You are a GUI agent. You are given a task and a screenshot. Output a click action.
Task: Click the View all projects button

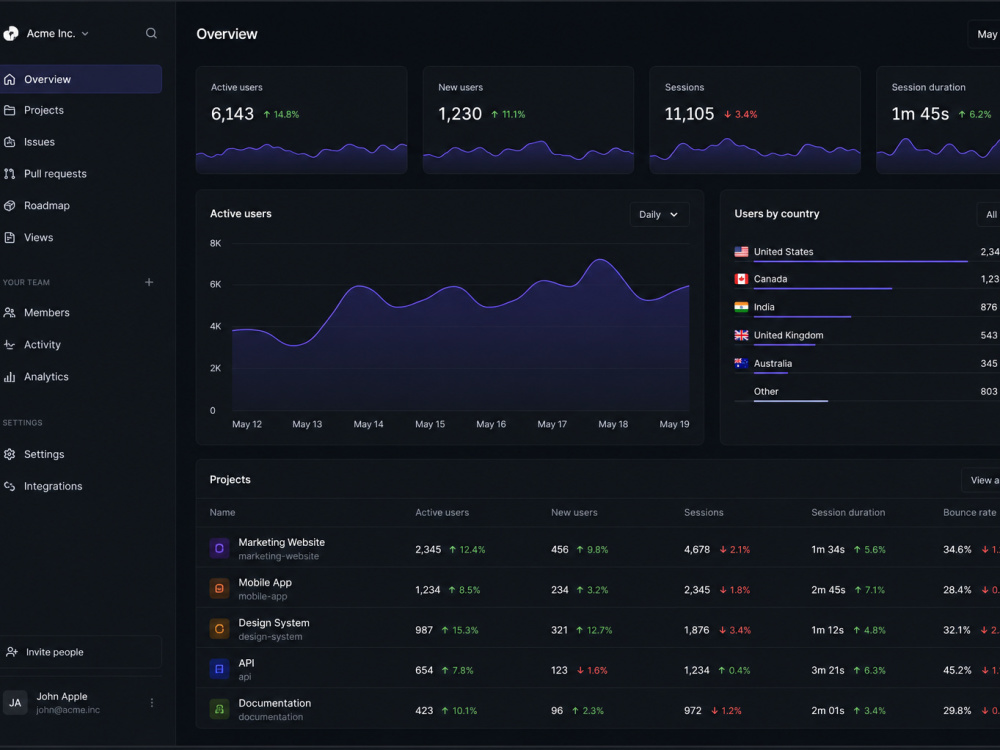[x=981, y=480]
